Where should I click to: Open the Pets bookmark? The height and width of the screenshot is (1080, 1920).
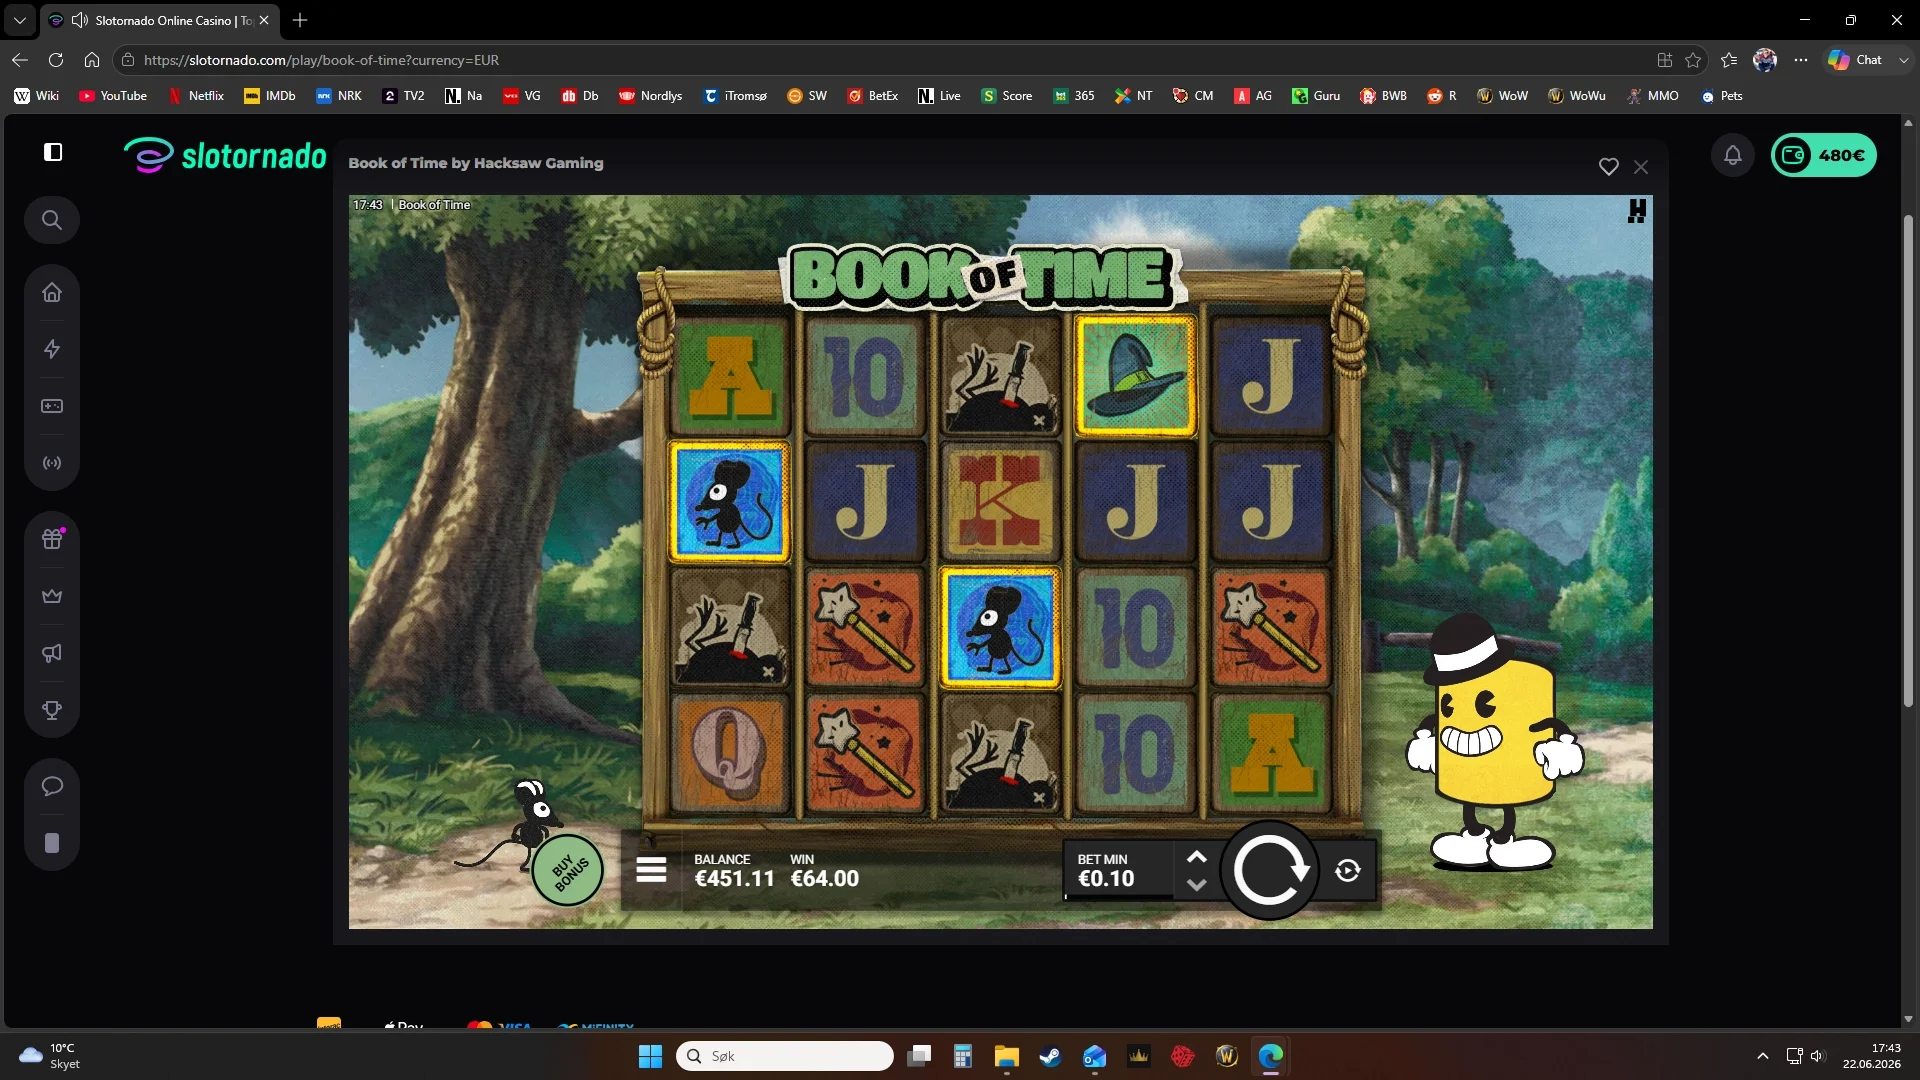point(1721,96)
